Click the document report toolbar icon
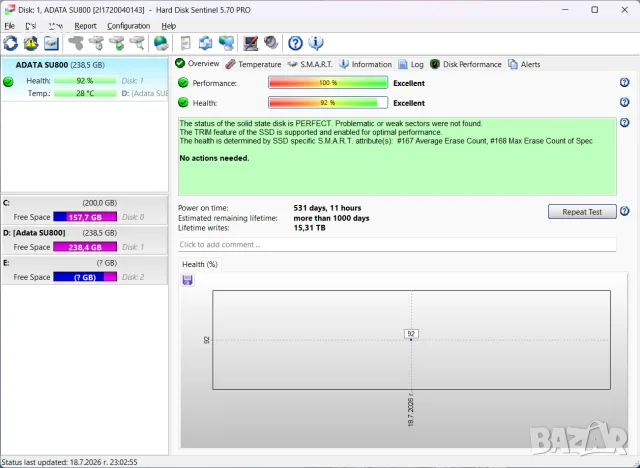 (x=186, y=43)
